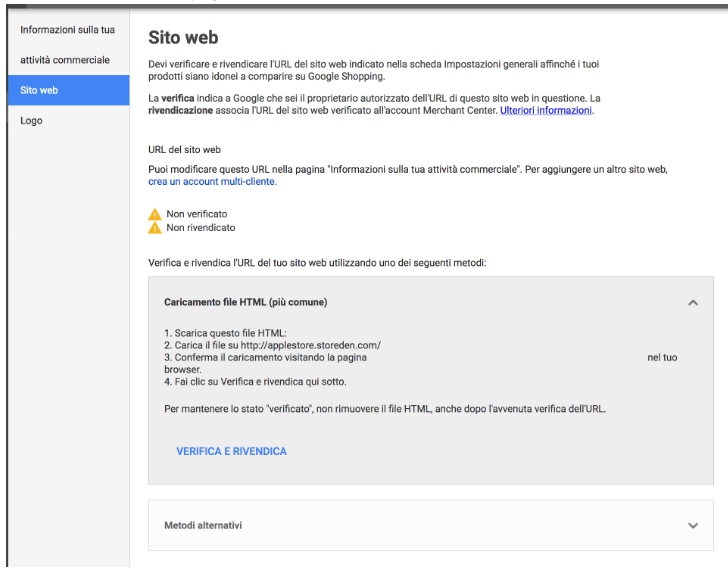The image size is (728, 571).
Task: Click the Caricamento file HTML panel title
Action: point(245,302)
